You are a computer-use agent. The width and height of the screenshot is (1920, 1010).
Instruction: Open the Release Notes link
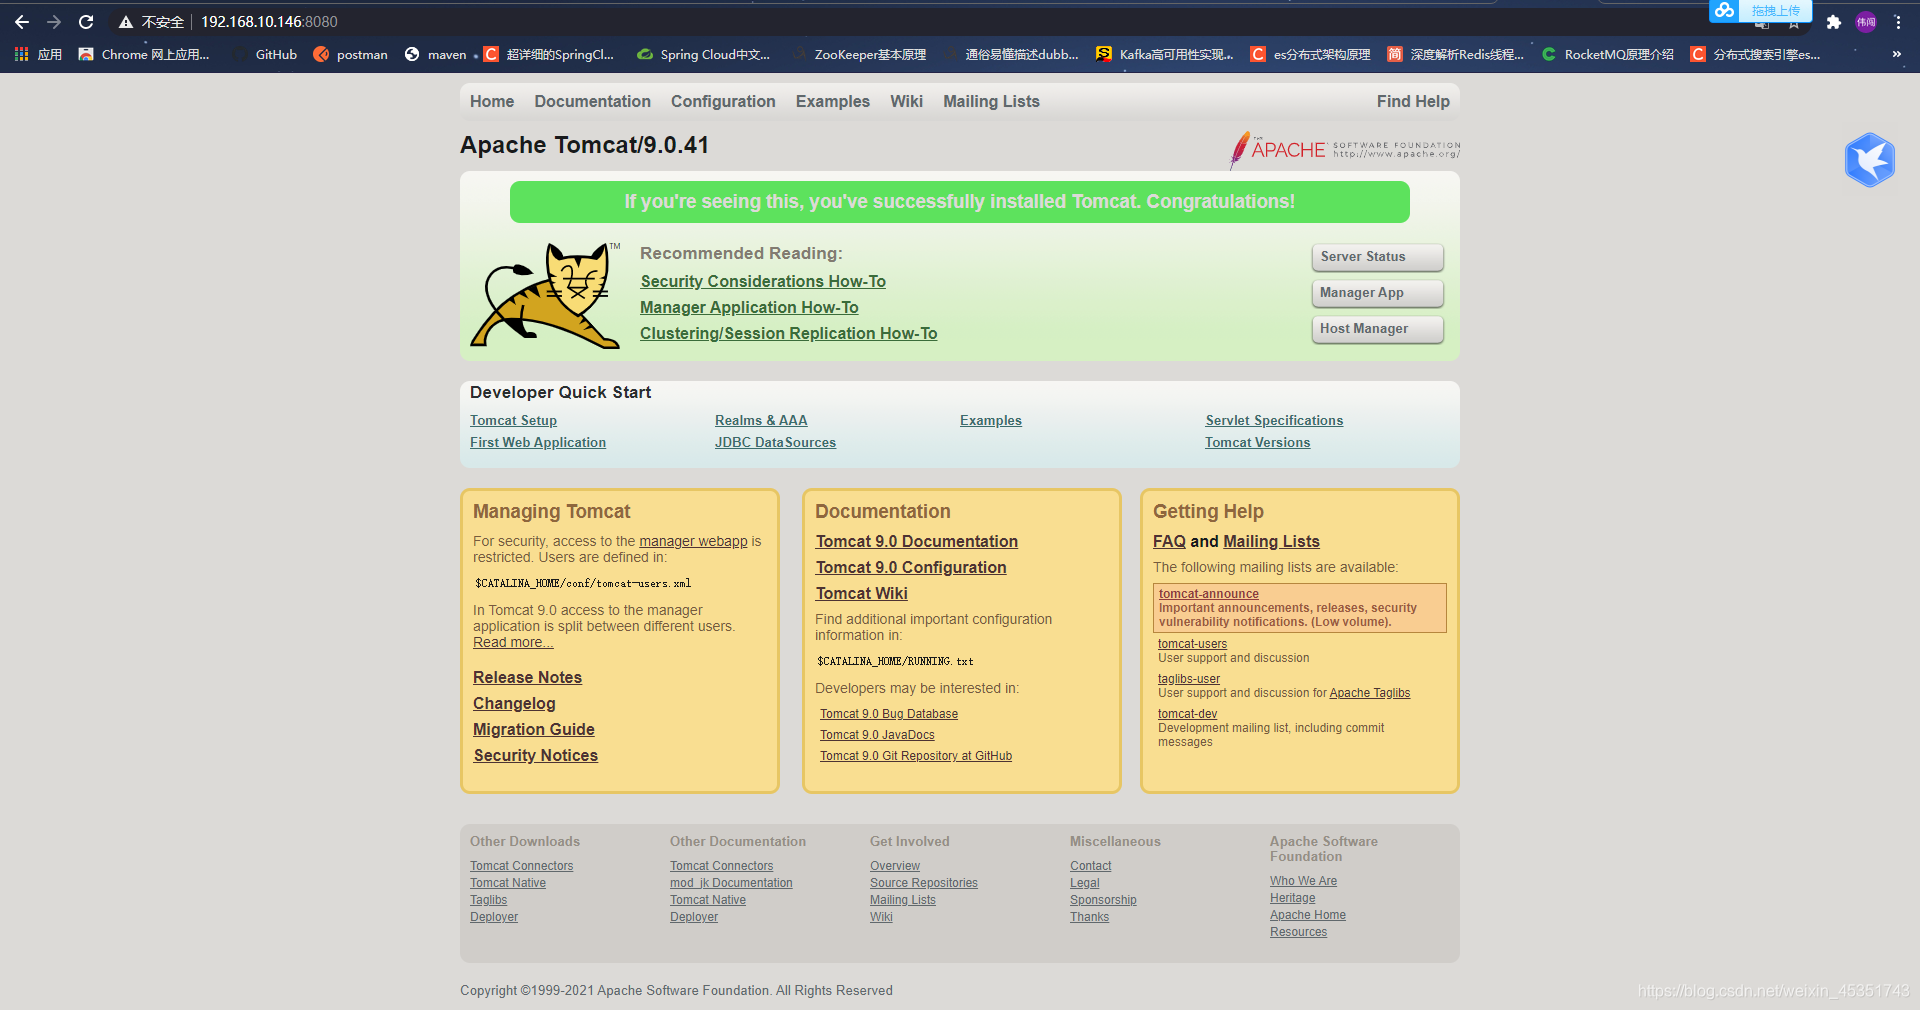point(527,678)
